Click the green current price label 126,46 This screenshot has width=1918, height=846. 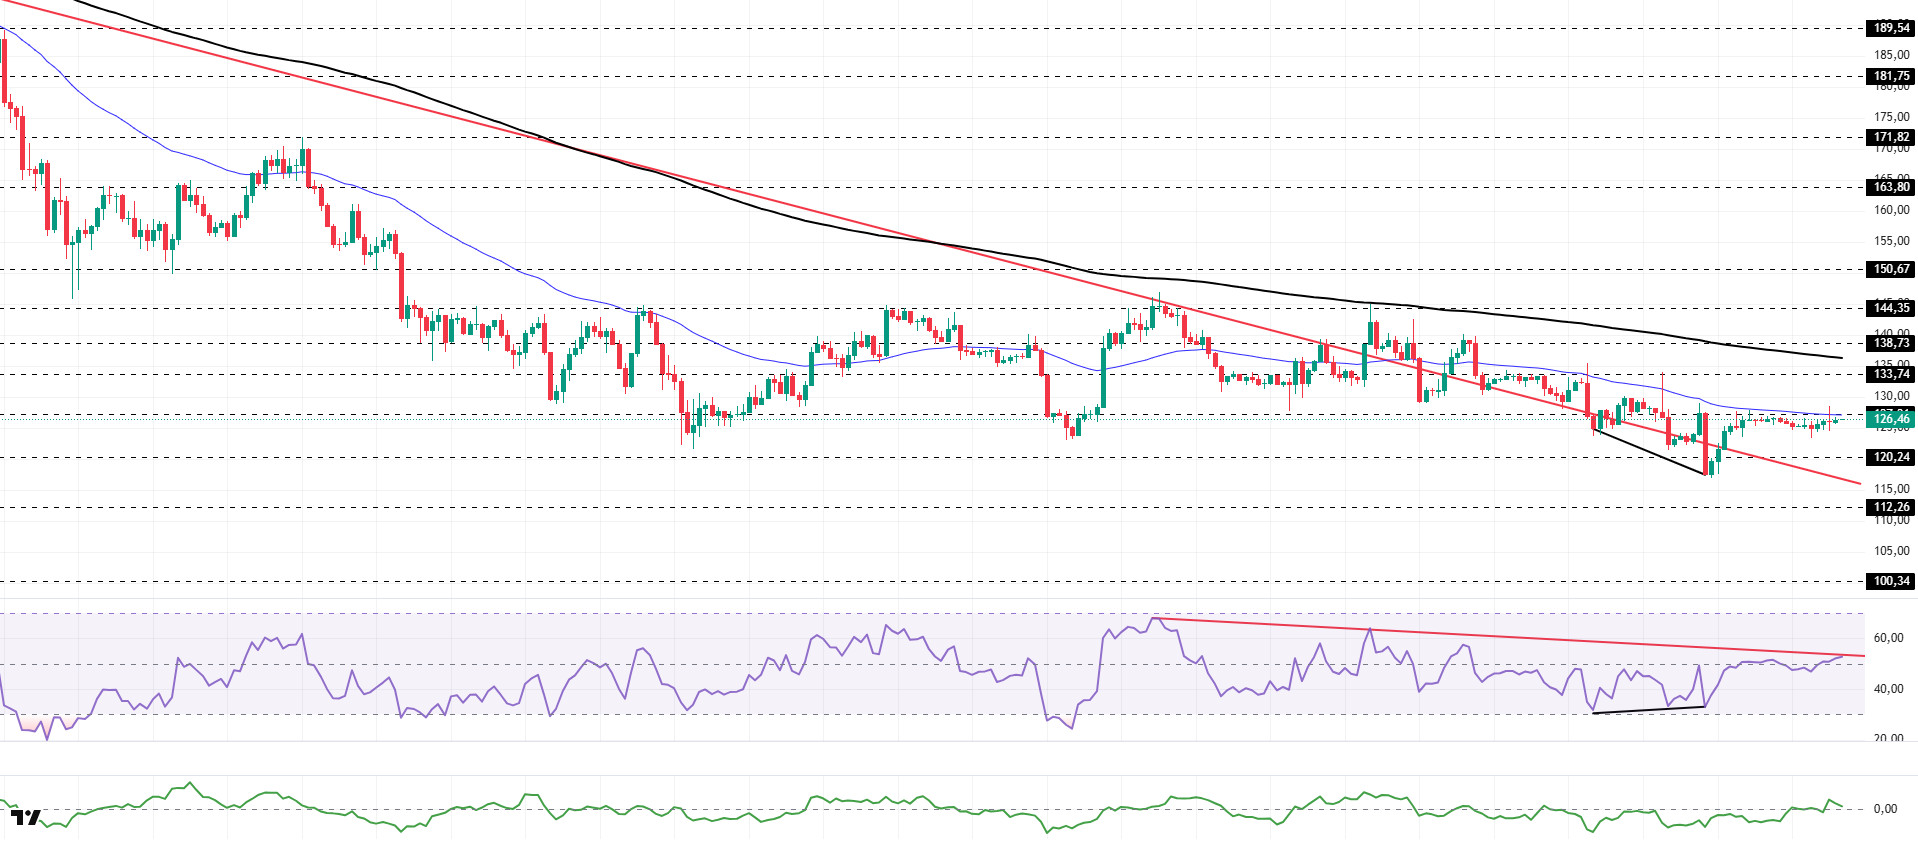1890,419
